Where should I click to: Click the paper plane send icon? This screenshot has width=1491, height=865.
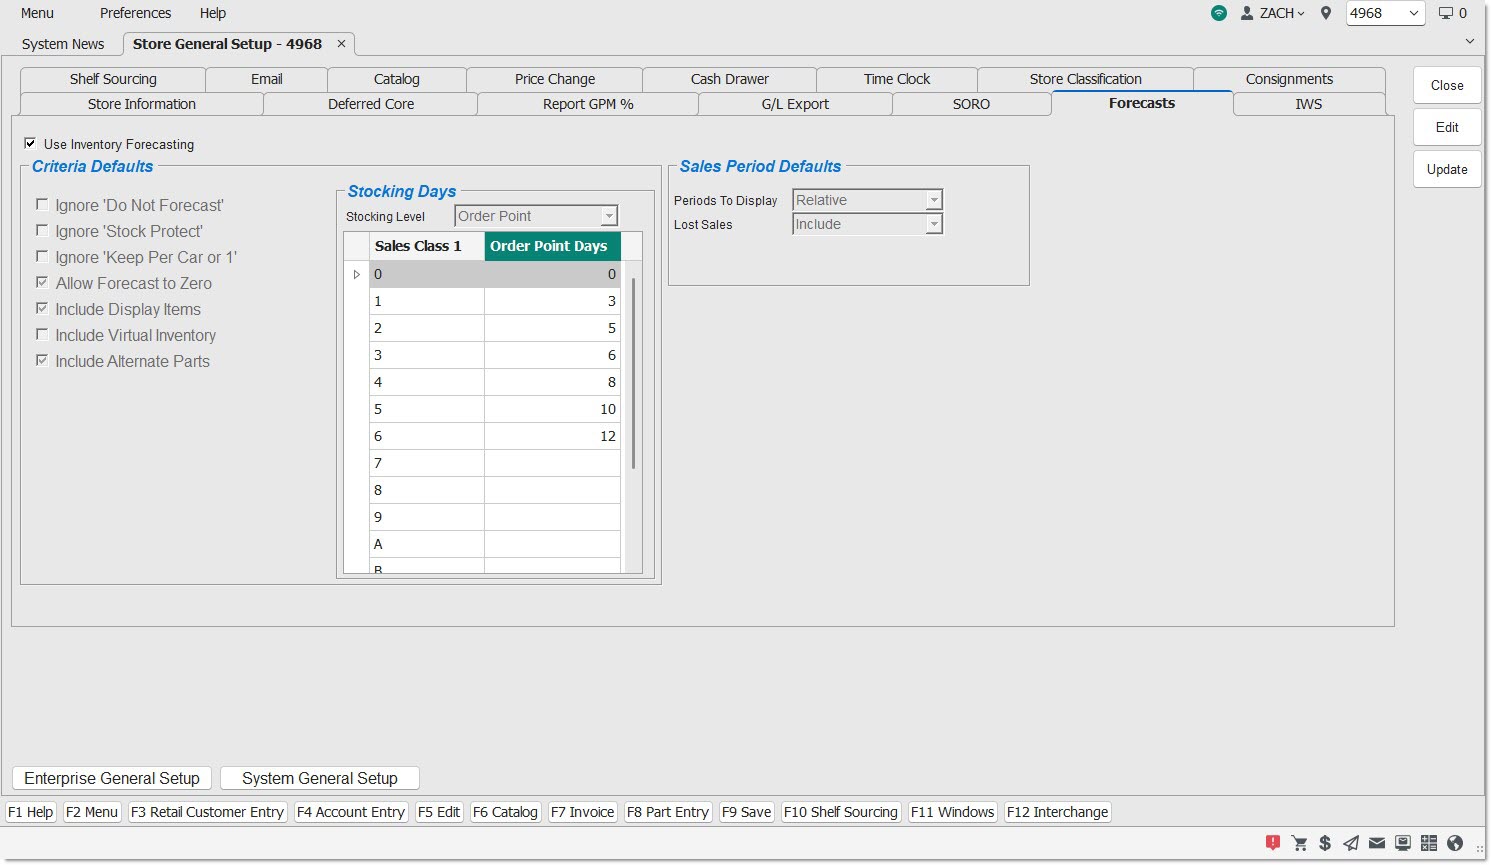click(x=1351, y=843)
